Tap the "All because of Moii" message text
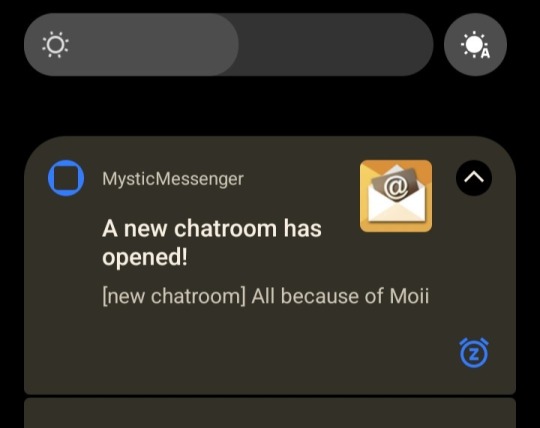This screenshot has width=540, height=428. pyautogui.click(x=340, y=296)
